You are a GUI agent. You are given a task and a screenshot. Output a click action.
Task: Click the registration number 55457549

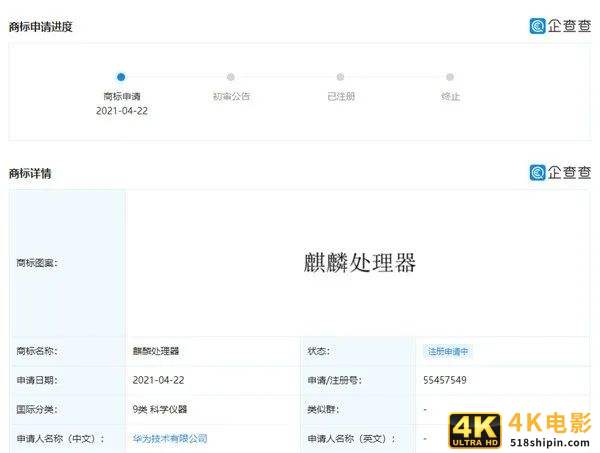pos(445,380)
